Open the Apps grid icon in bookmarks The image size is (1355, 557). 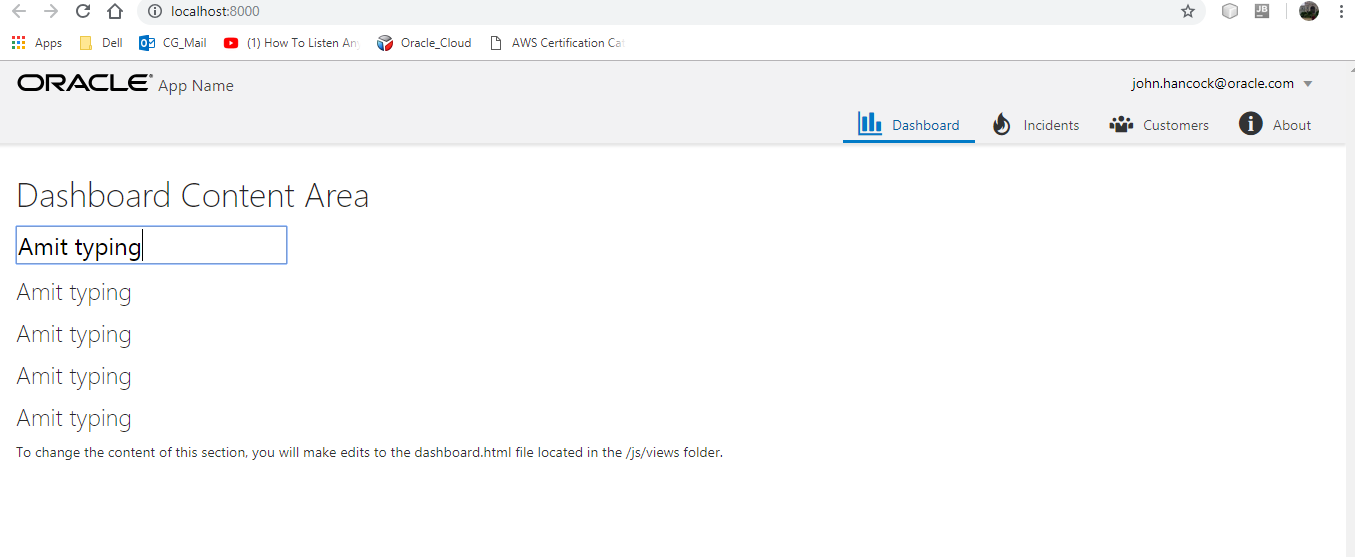tap(18, 43)
